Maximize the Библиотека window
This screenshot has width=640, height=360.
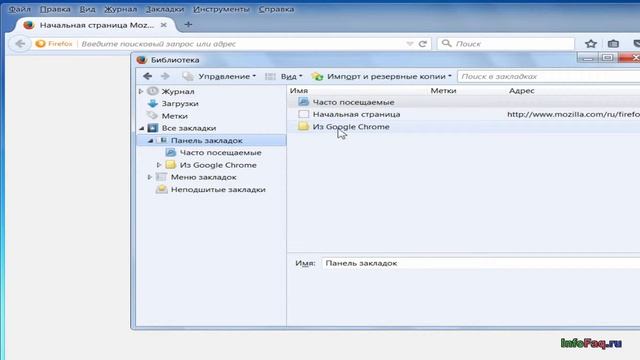click(607, 58)
